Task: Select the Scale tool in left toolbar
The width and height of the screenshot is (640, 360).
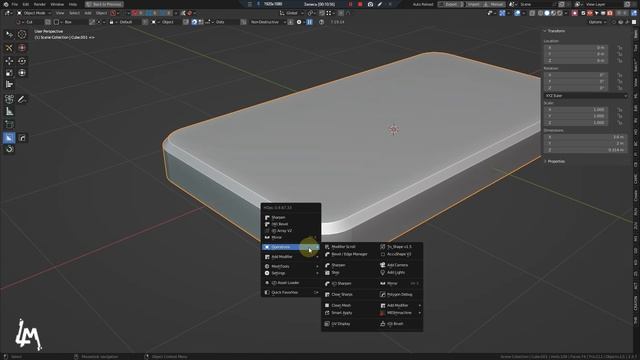Action: pos(9,73)
